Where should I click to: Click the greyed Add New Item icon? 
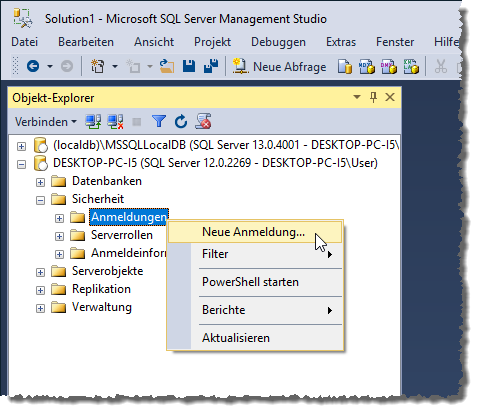pyautogui.click(x=134, y=66)
